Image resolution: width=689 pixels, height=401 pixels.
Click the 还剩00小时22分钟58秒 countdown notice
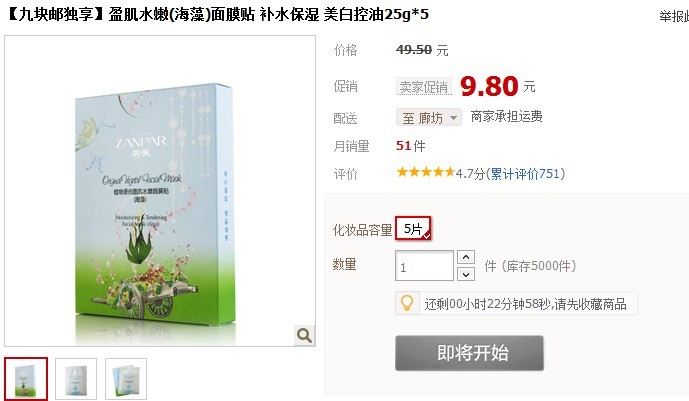pyautogui.click(x=525, y=304)
